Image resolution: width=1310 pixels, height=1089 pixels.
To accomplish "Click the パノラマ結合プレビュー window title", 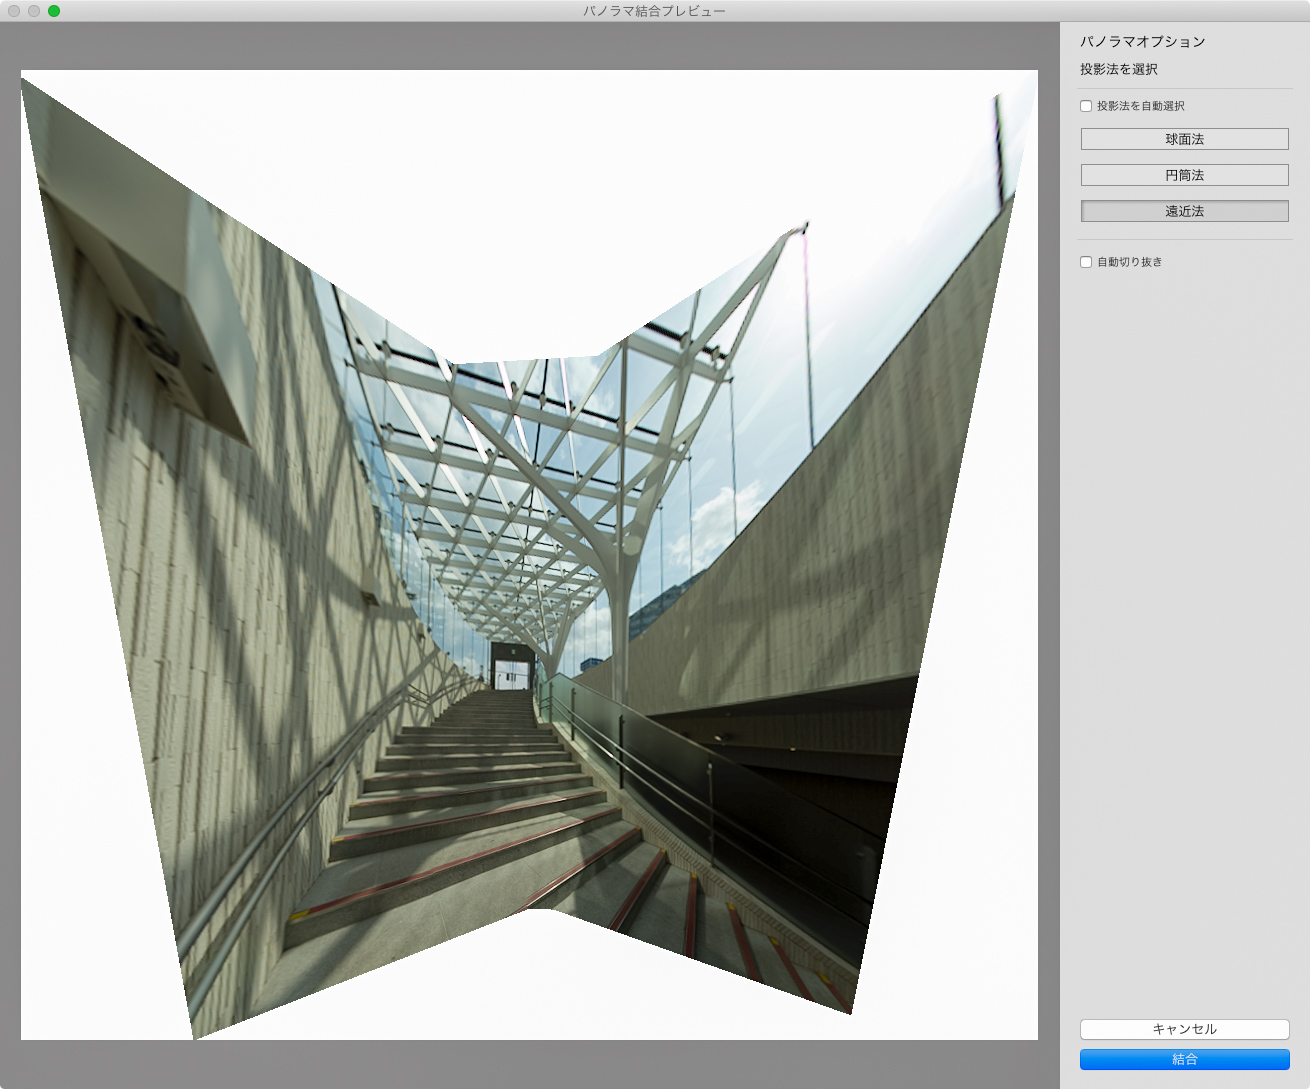I will tap(654, 11).
